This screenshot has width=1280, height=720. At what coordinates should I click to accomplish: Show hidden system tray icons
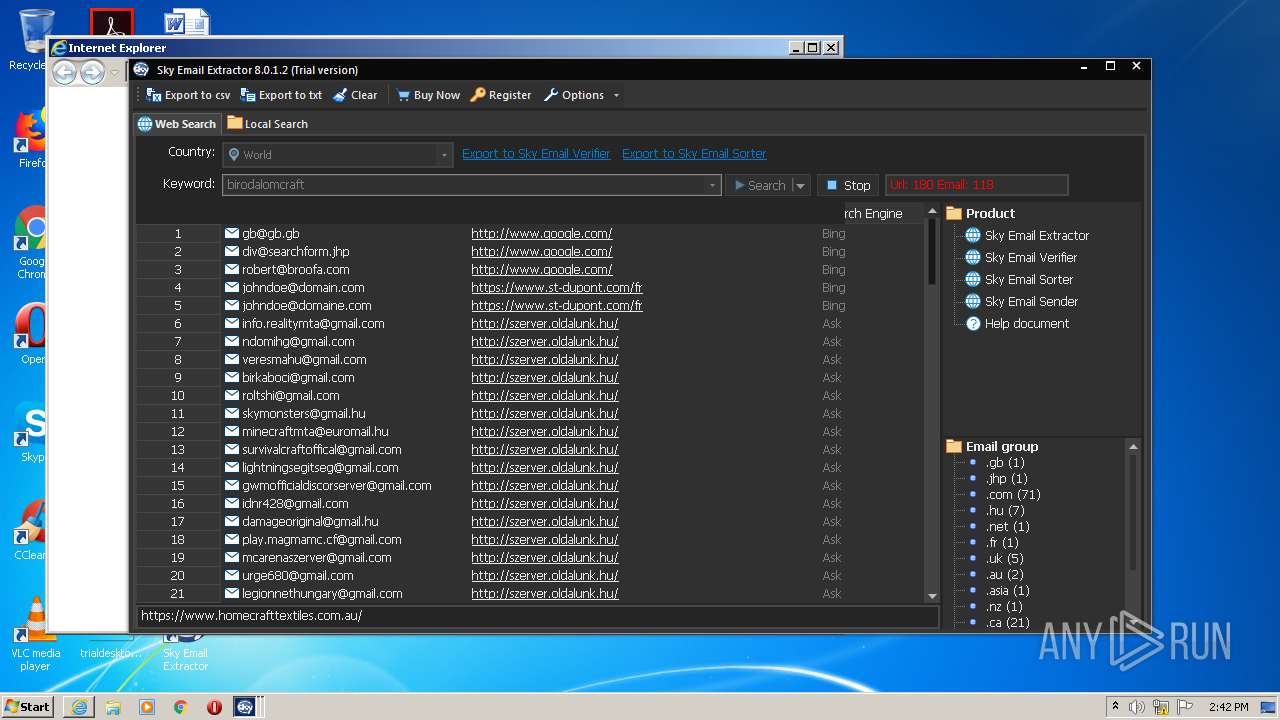[1116, 707]
